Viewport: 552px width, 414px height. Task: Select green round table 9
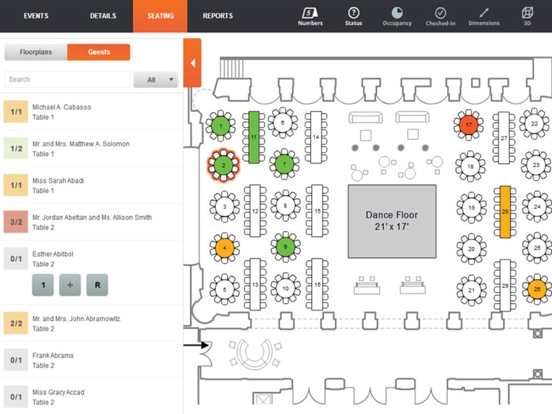tap(286, 247)
